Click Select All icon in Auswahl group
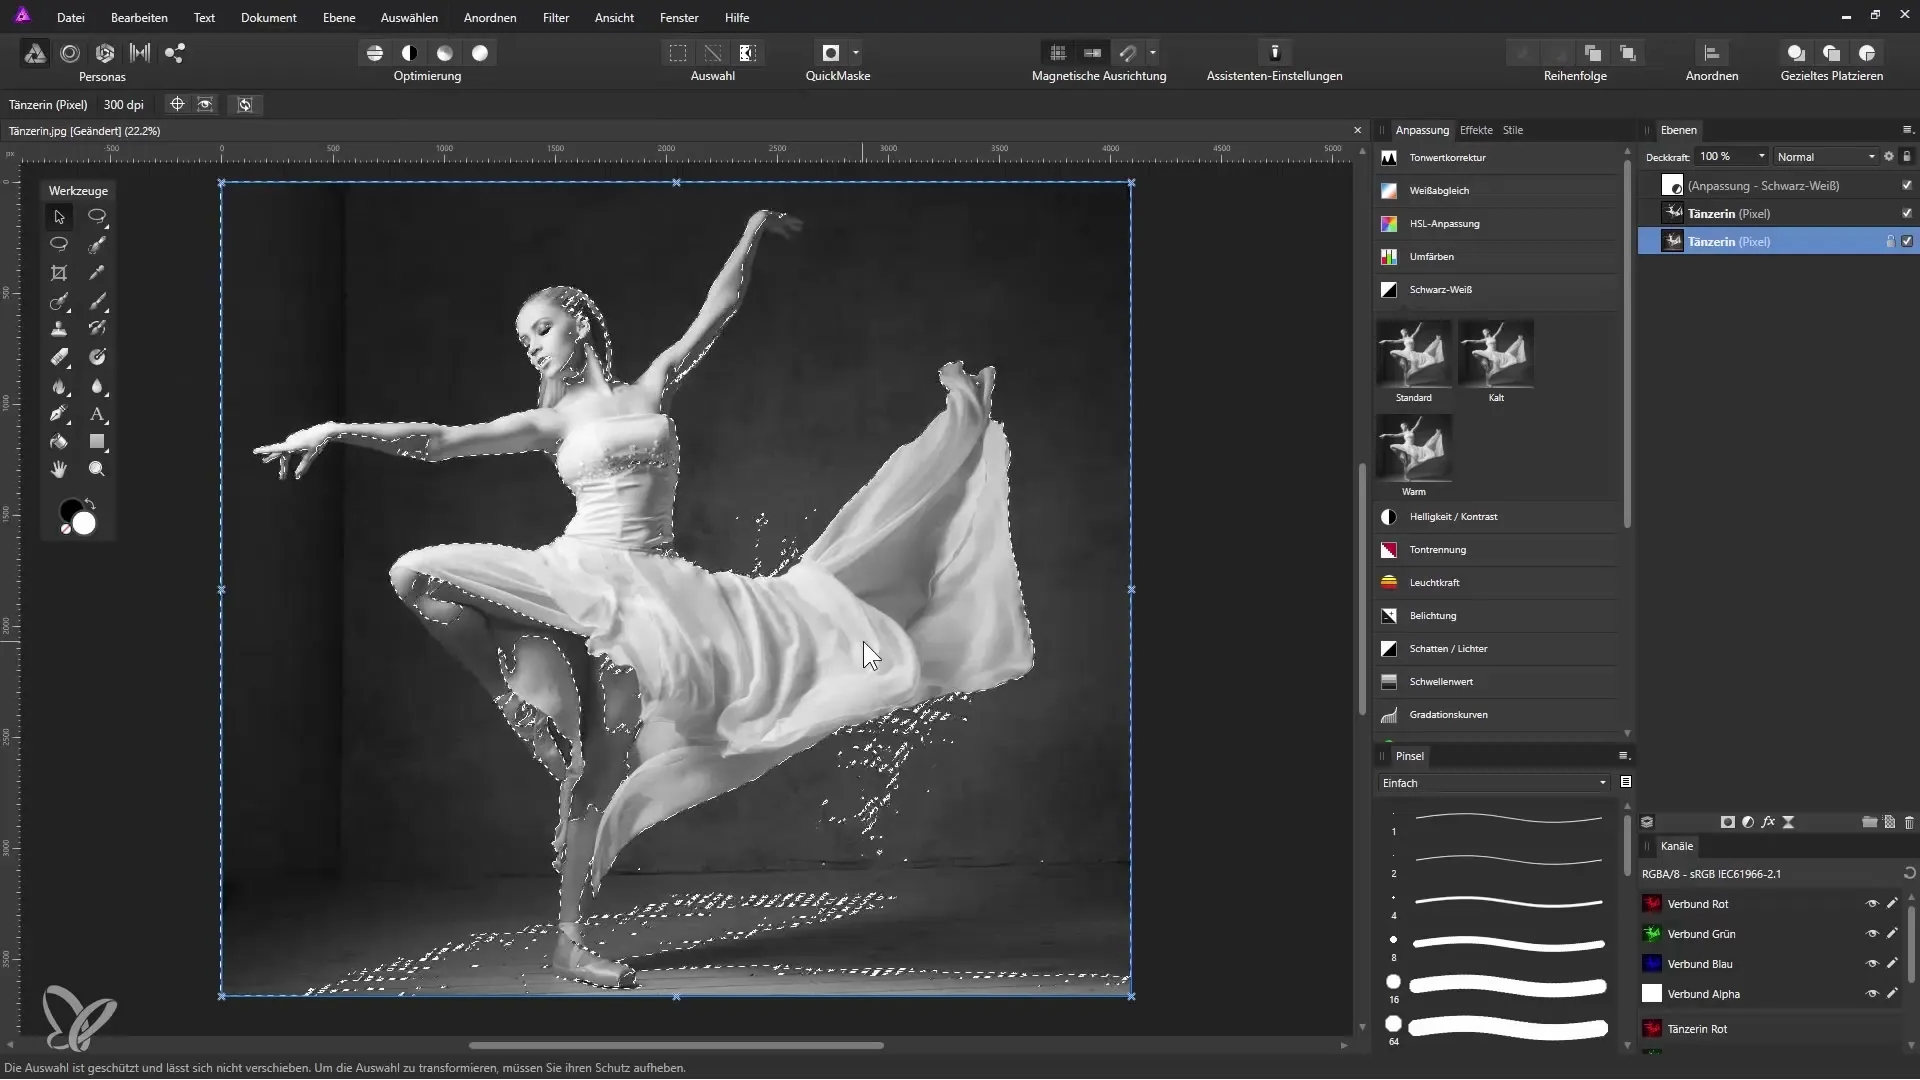The width and height of the screenshot is (1920, 1080). click(x=678, y=53)
